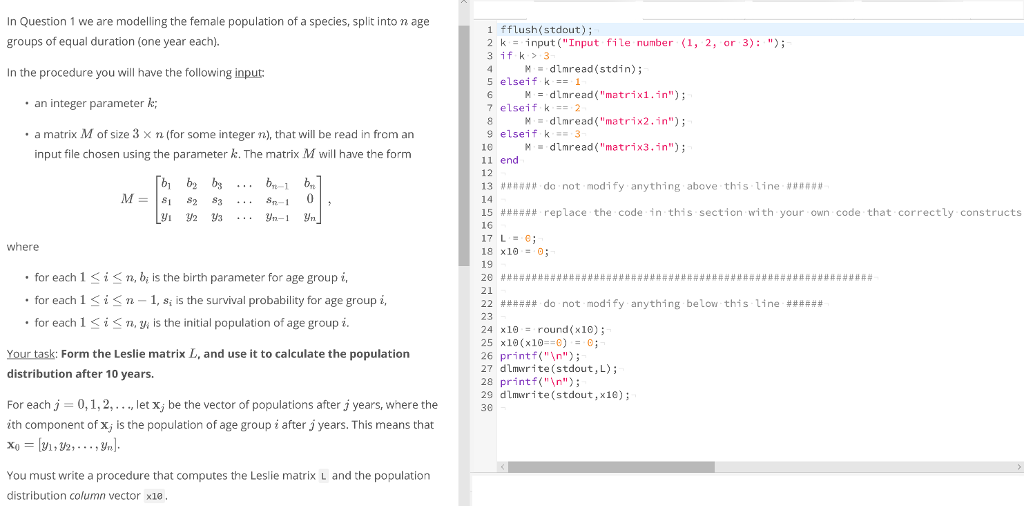Click the empty line 19 in the editor
This screenshot has height=506, width=1024.
(x=758, y=264)
